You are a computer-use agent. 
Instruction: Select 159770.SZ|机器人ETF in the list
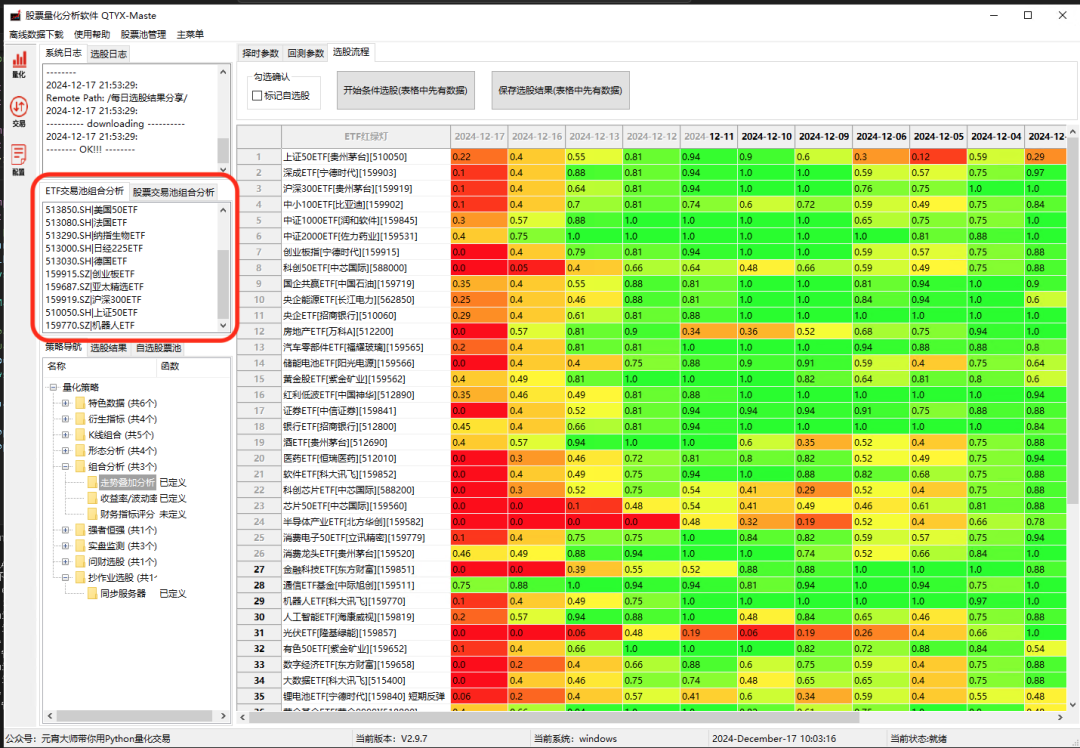click(90, 325)
